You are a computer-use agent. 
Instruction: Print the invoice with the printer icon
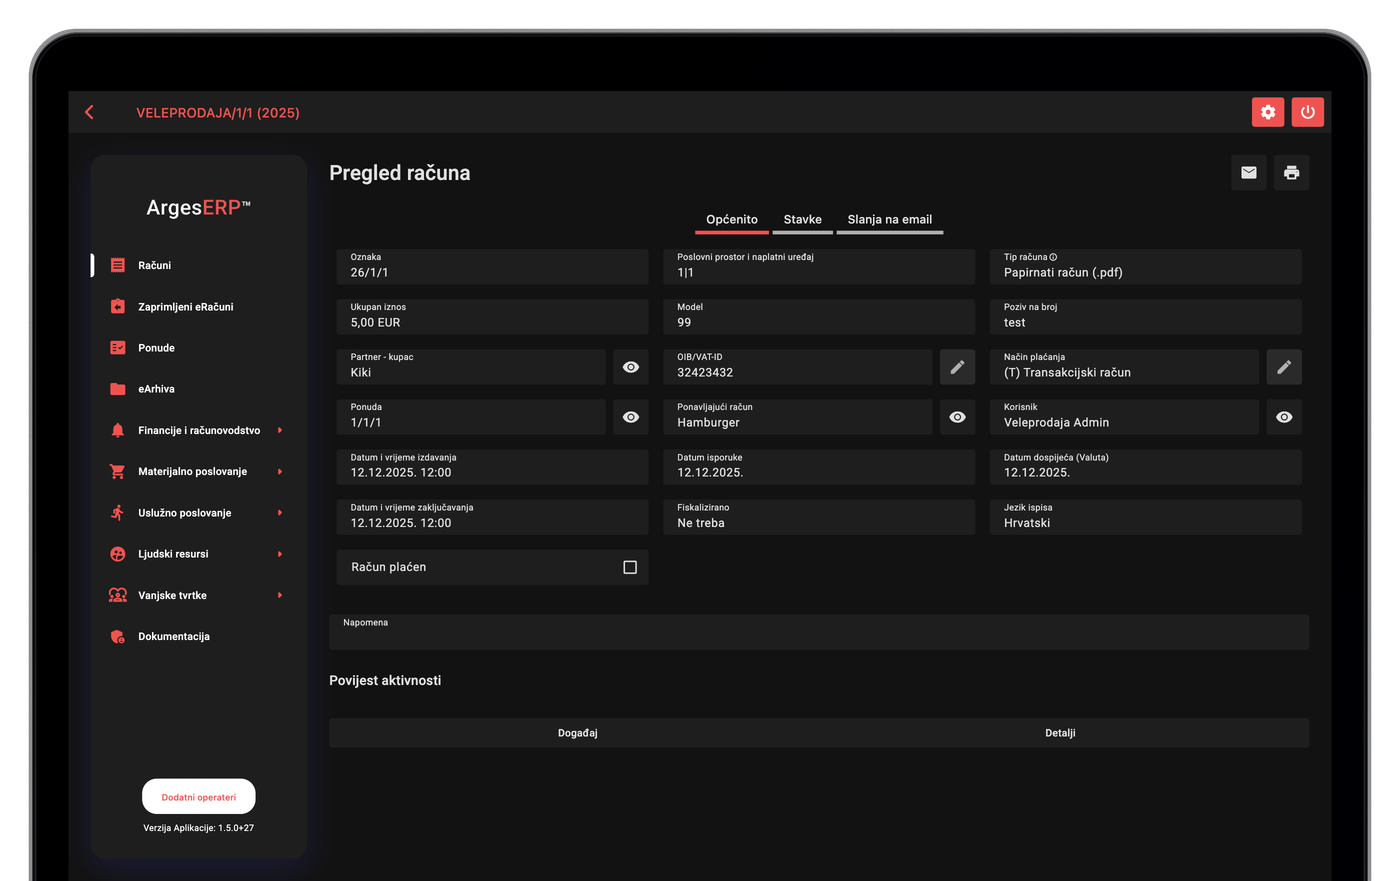[1291, 173]
